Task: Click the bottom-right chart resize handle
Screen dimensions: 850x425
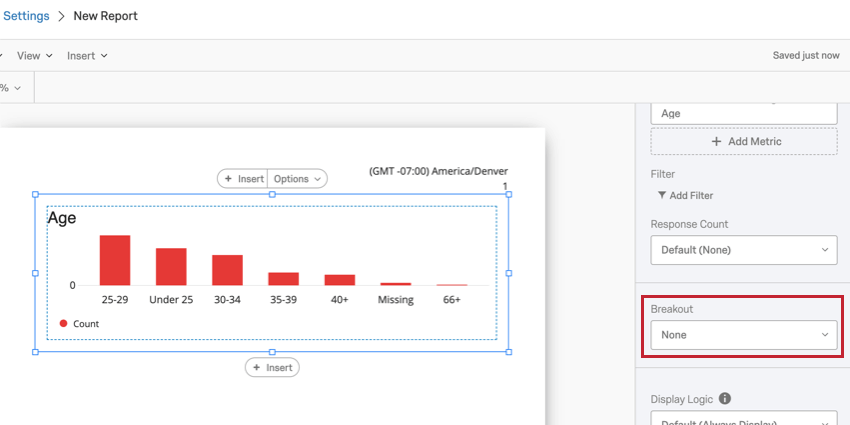Action: click(x=508, y=352)
